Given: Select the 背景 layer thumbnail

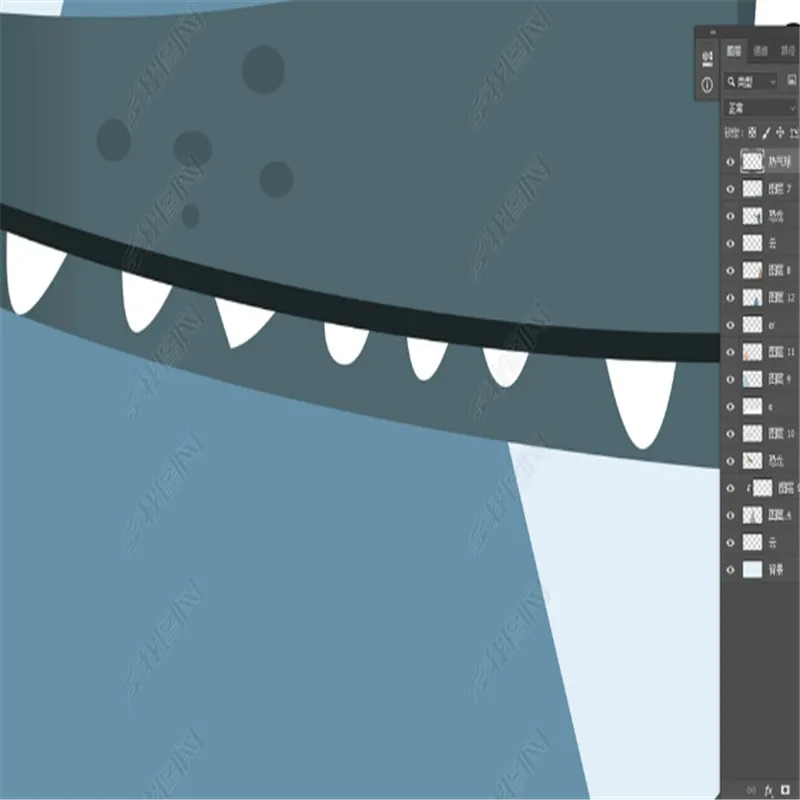Looking at the screenshot, I should pyautogui.click(x=752, y=569).
